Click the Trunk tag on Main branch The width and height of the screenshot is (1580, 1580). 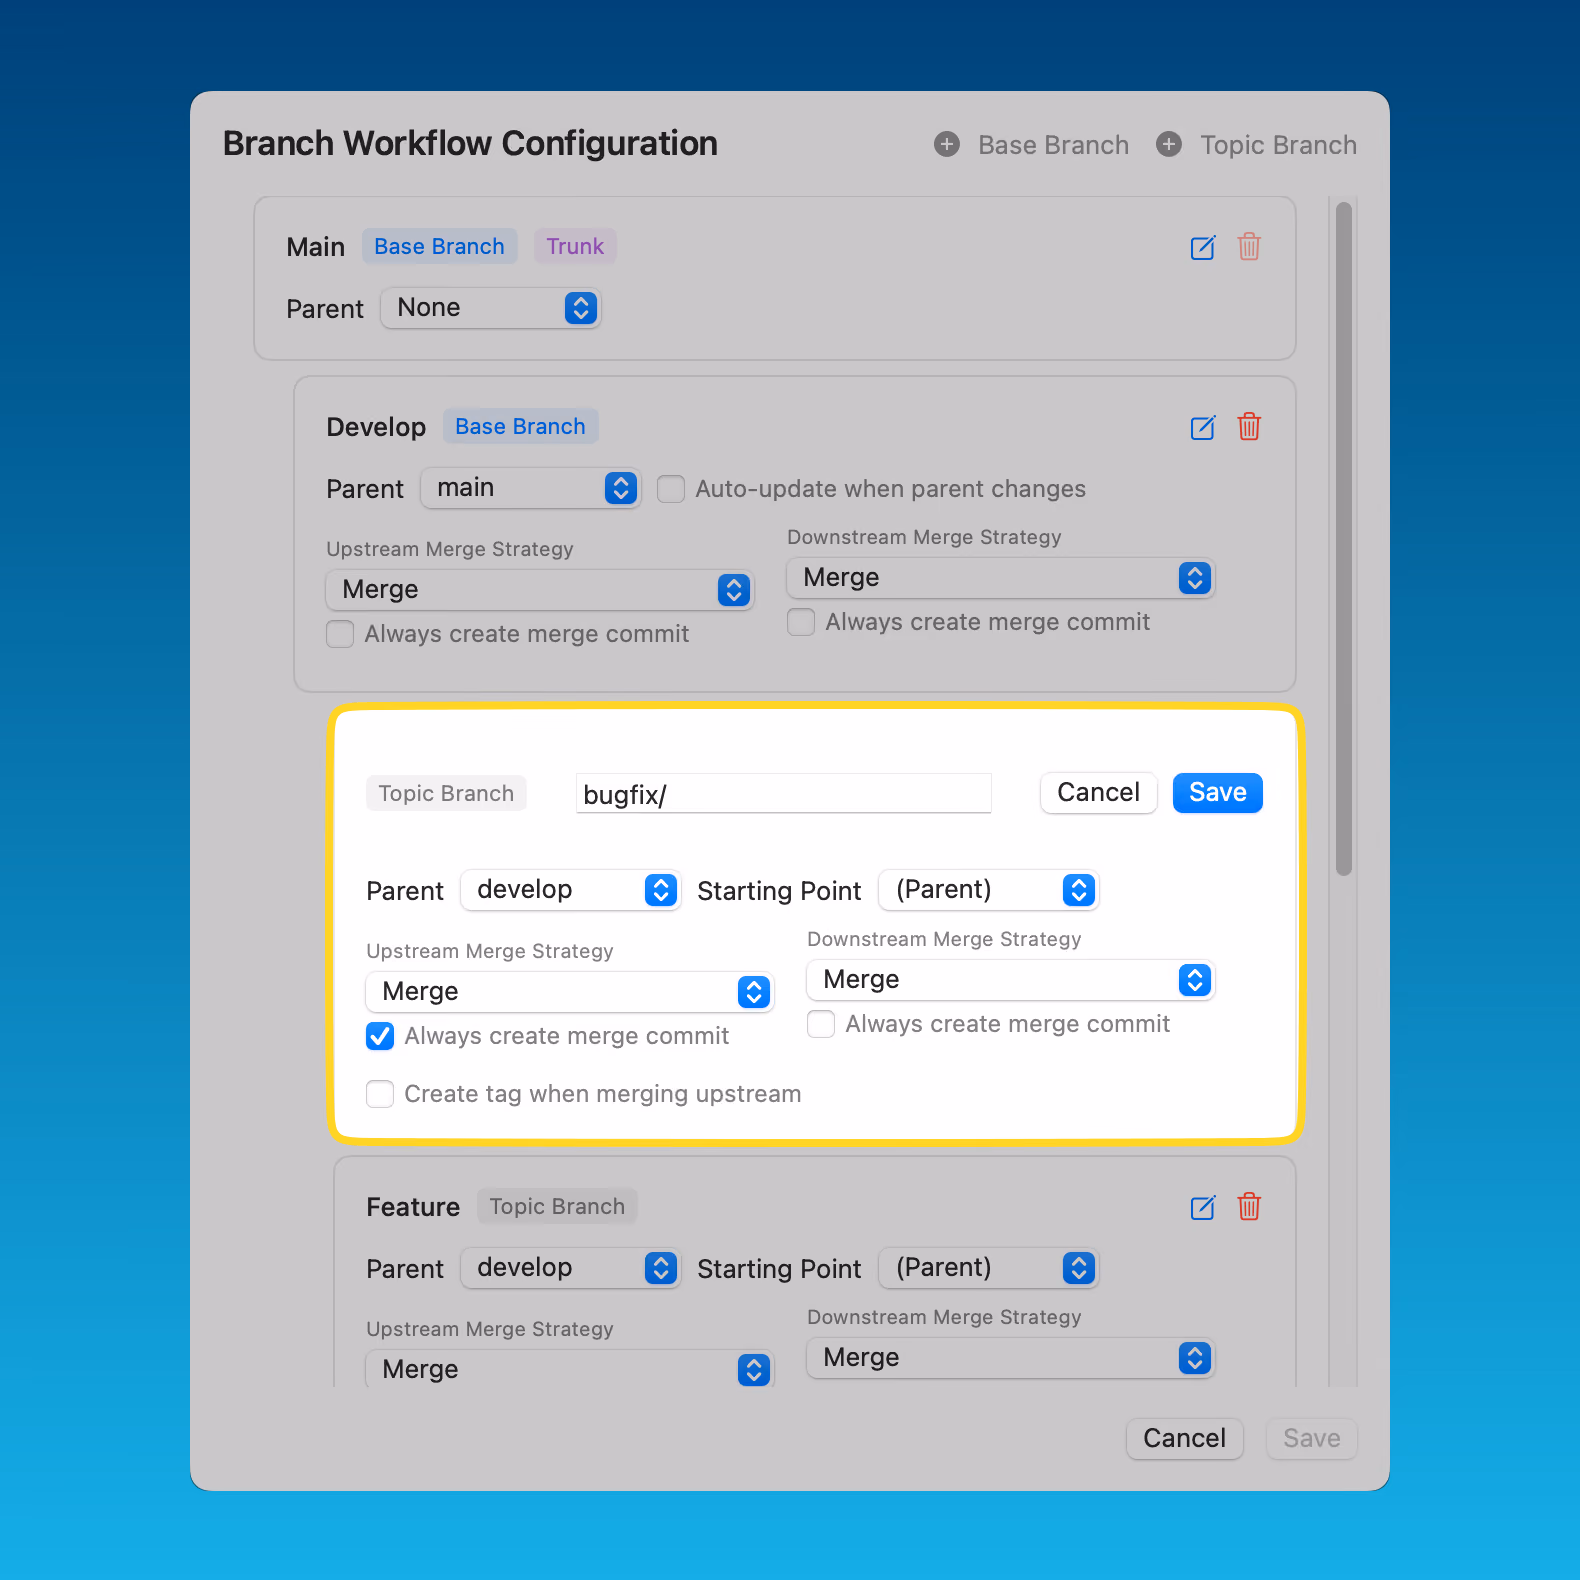(x=575, y=246)
